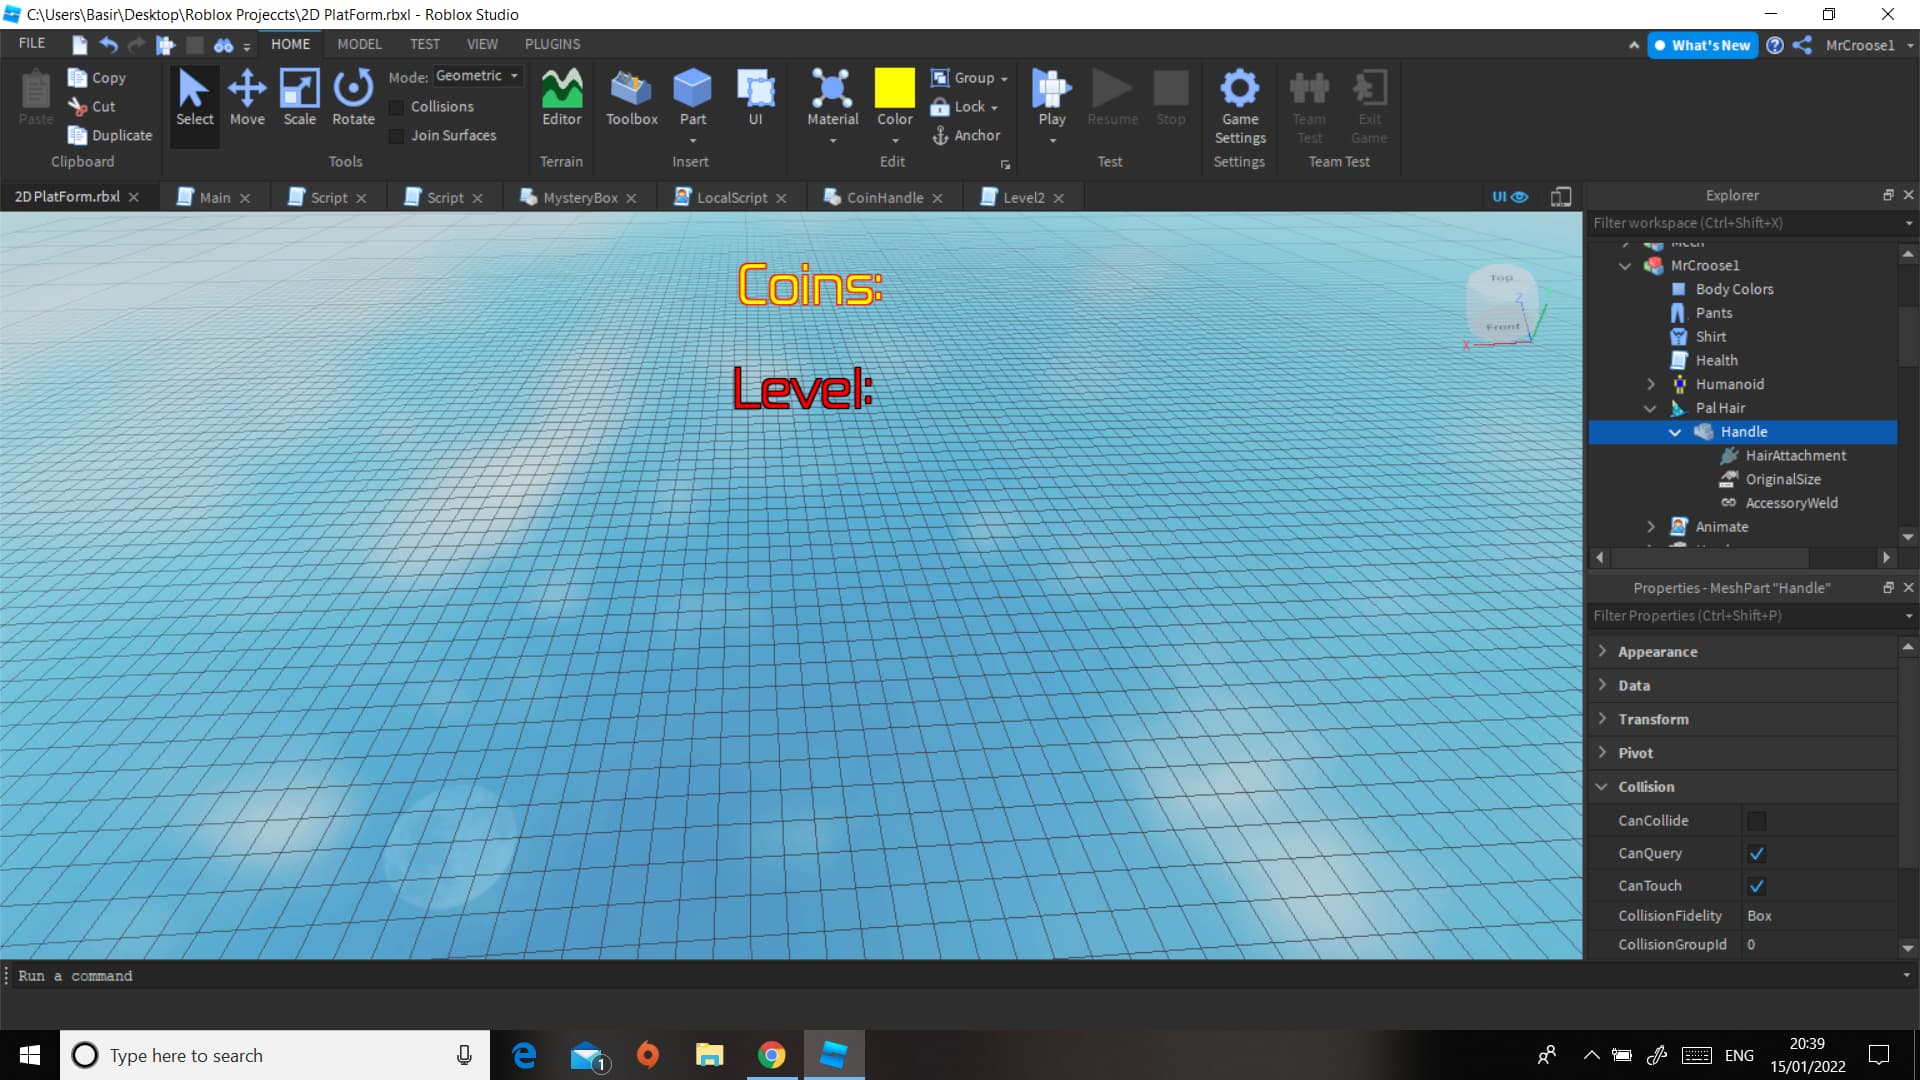
Task: Choose the Scale tool
Action: [299, 98]
